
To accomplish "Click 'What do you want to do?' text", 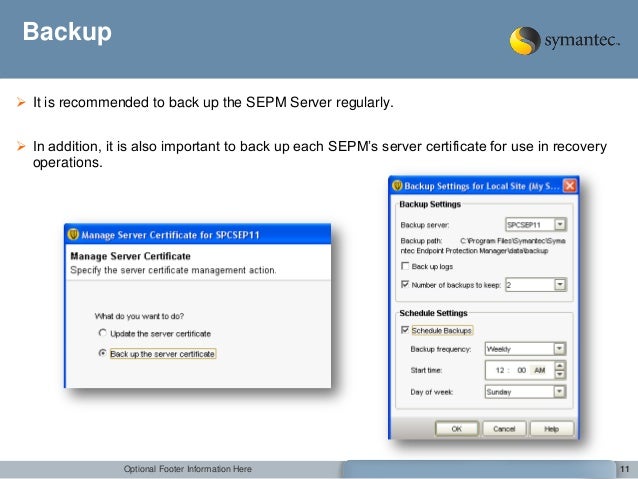I will coord(139,316).
